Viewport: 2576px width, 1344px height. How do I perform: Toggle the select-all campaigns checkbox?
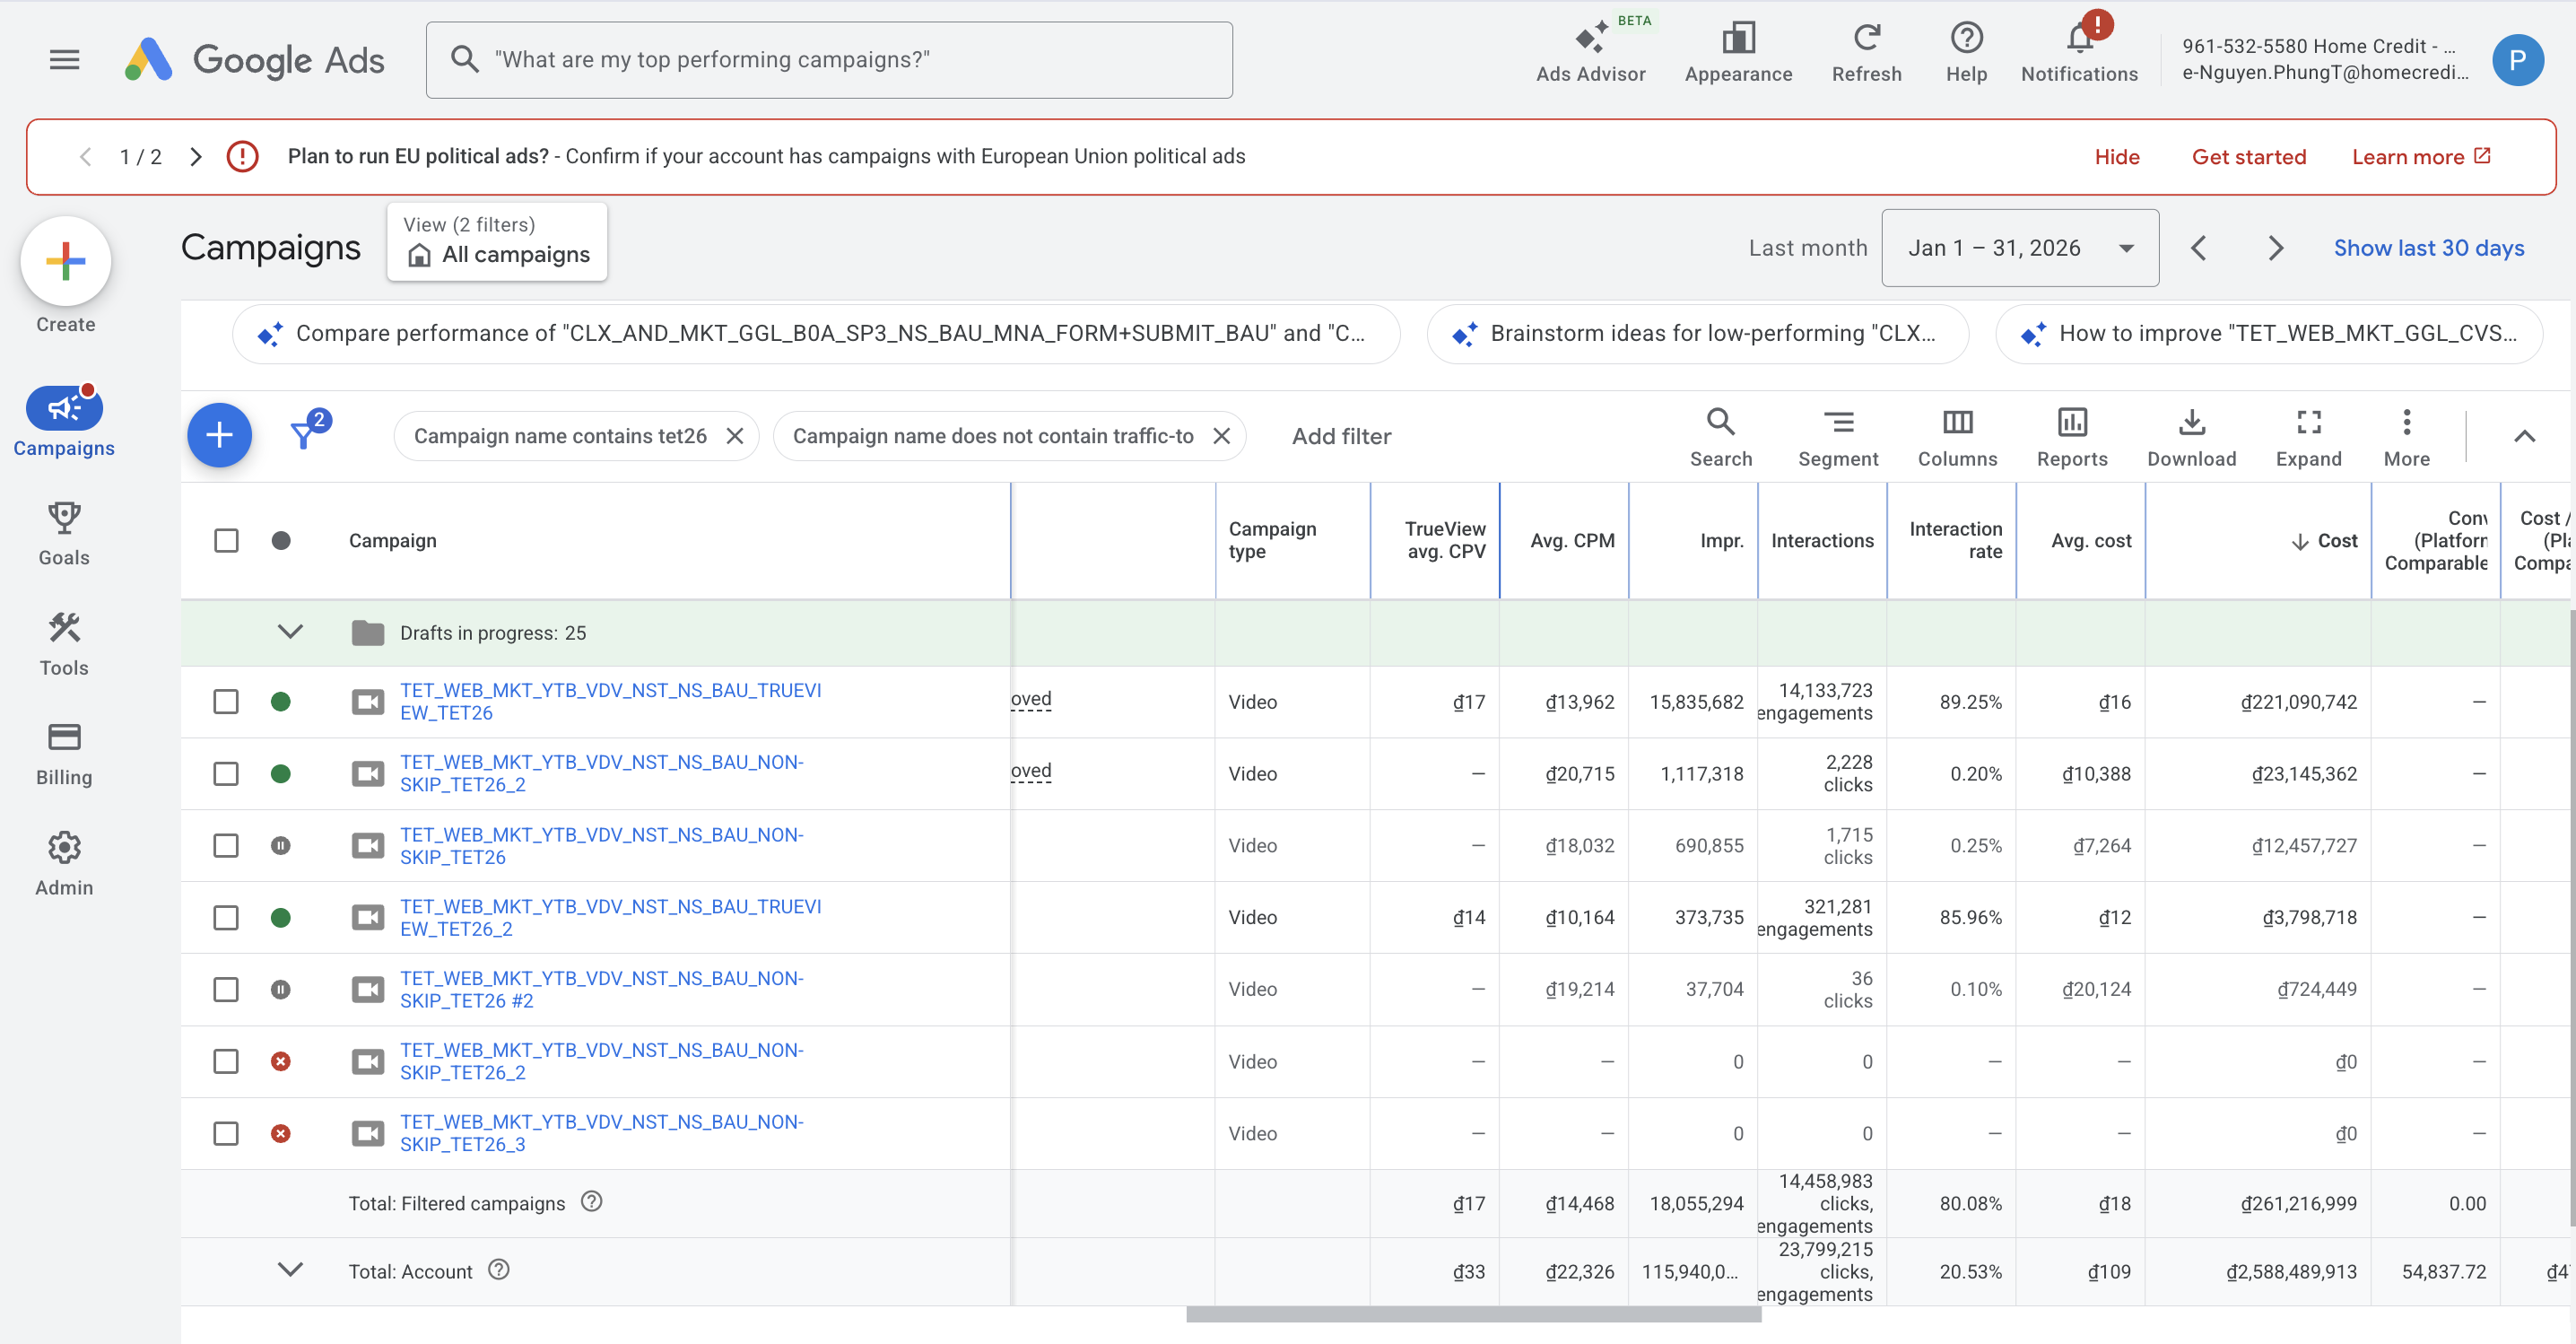click(226, 540)
